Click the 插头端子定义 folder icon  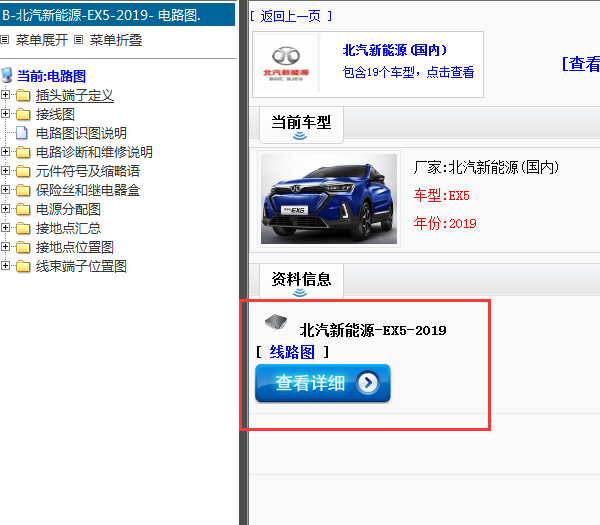pyautogui.click(x=23, y=95)
